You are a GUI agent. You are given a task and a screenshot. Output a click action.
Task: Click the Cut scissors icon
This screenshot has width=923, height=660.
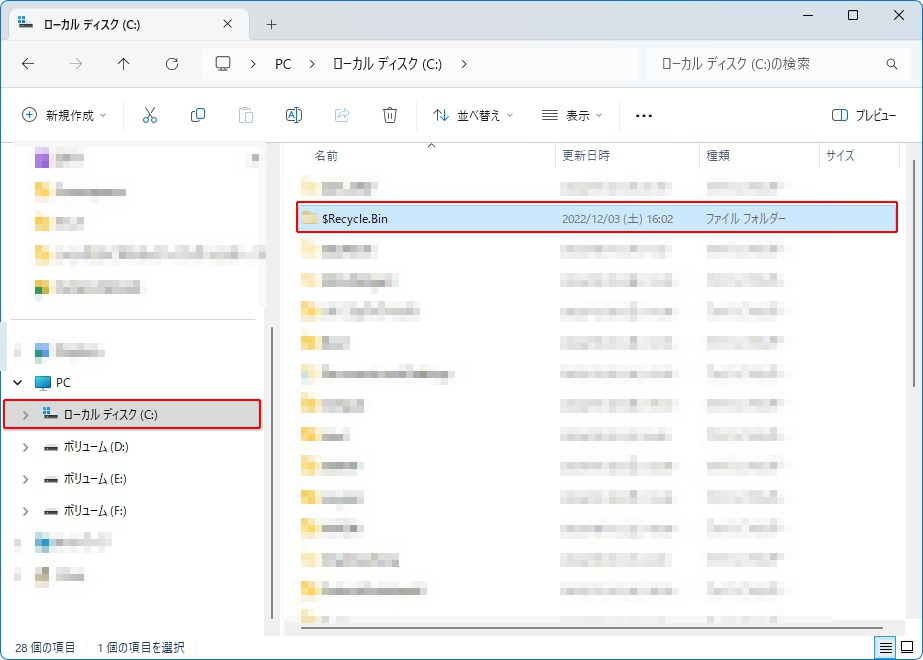click(x=150, y=115)
